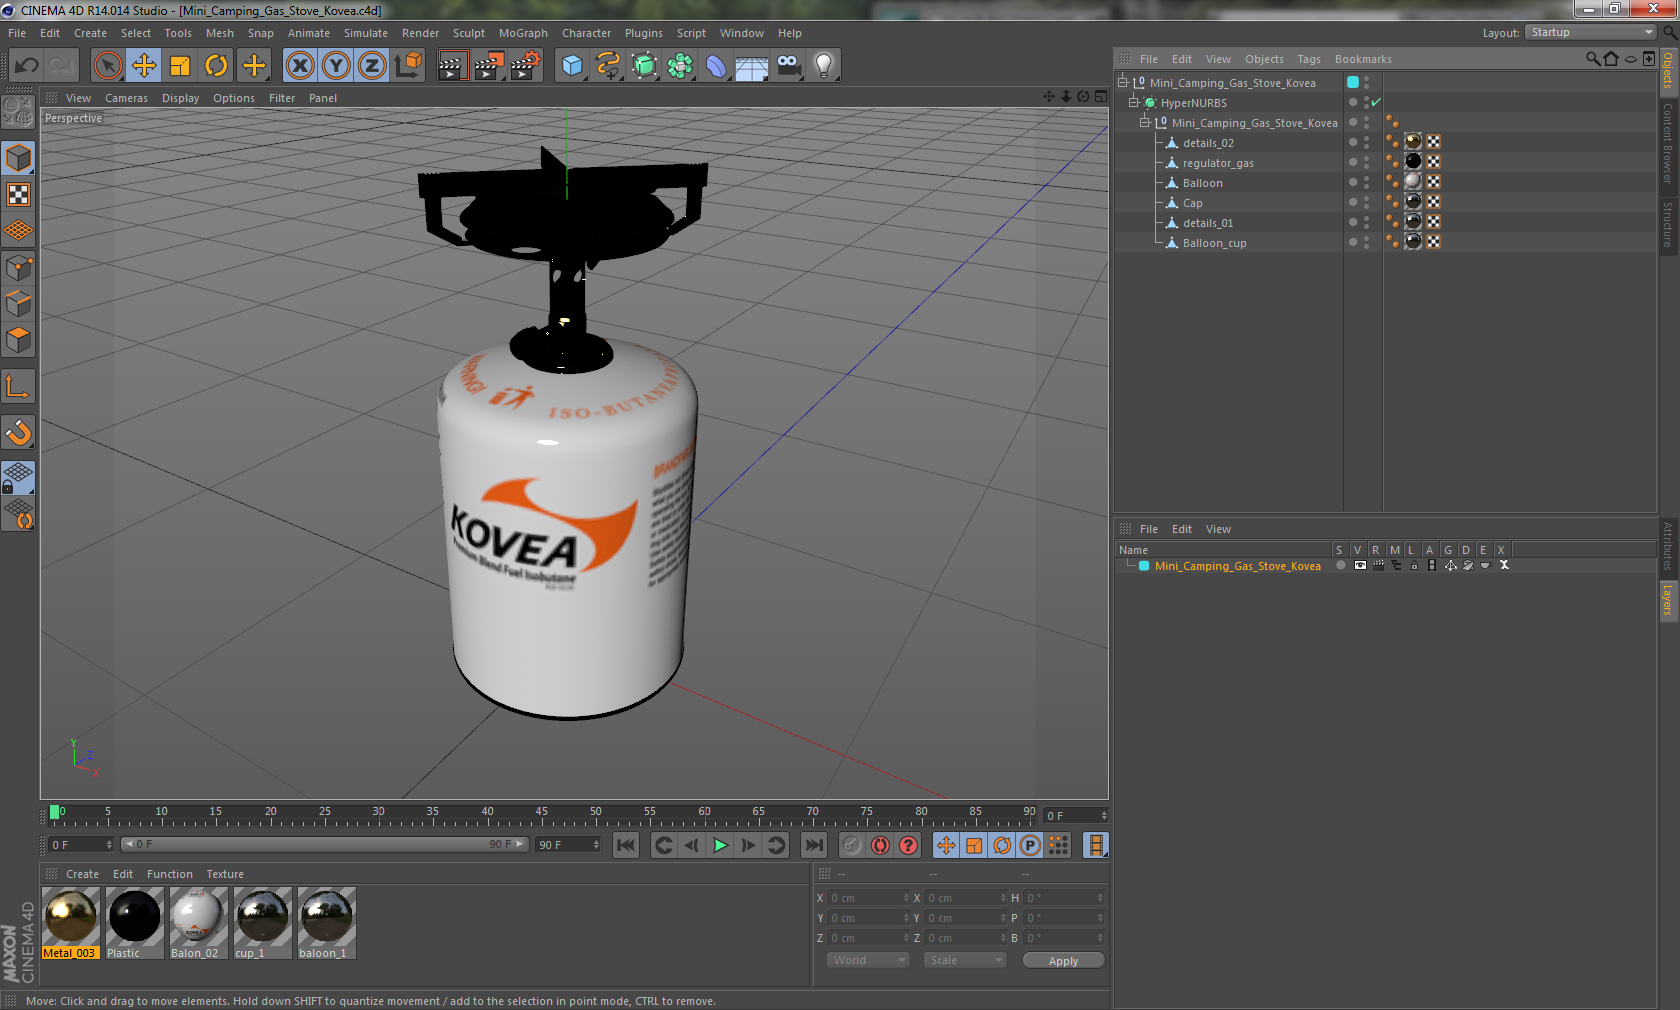
Task: Click Record Active Objects button
Action: tap(851, 845)
